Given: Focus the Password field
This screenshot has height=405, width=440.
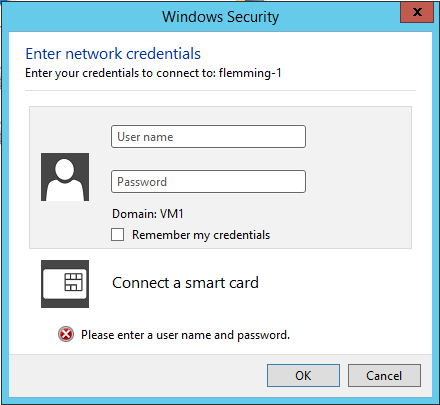Looking at the screenshot, I should click(208, 182).
